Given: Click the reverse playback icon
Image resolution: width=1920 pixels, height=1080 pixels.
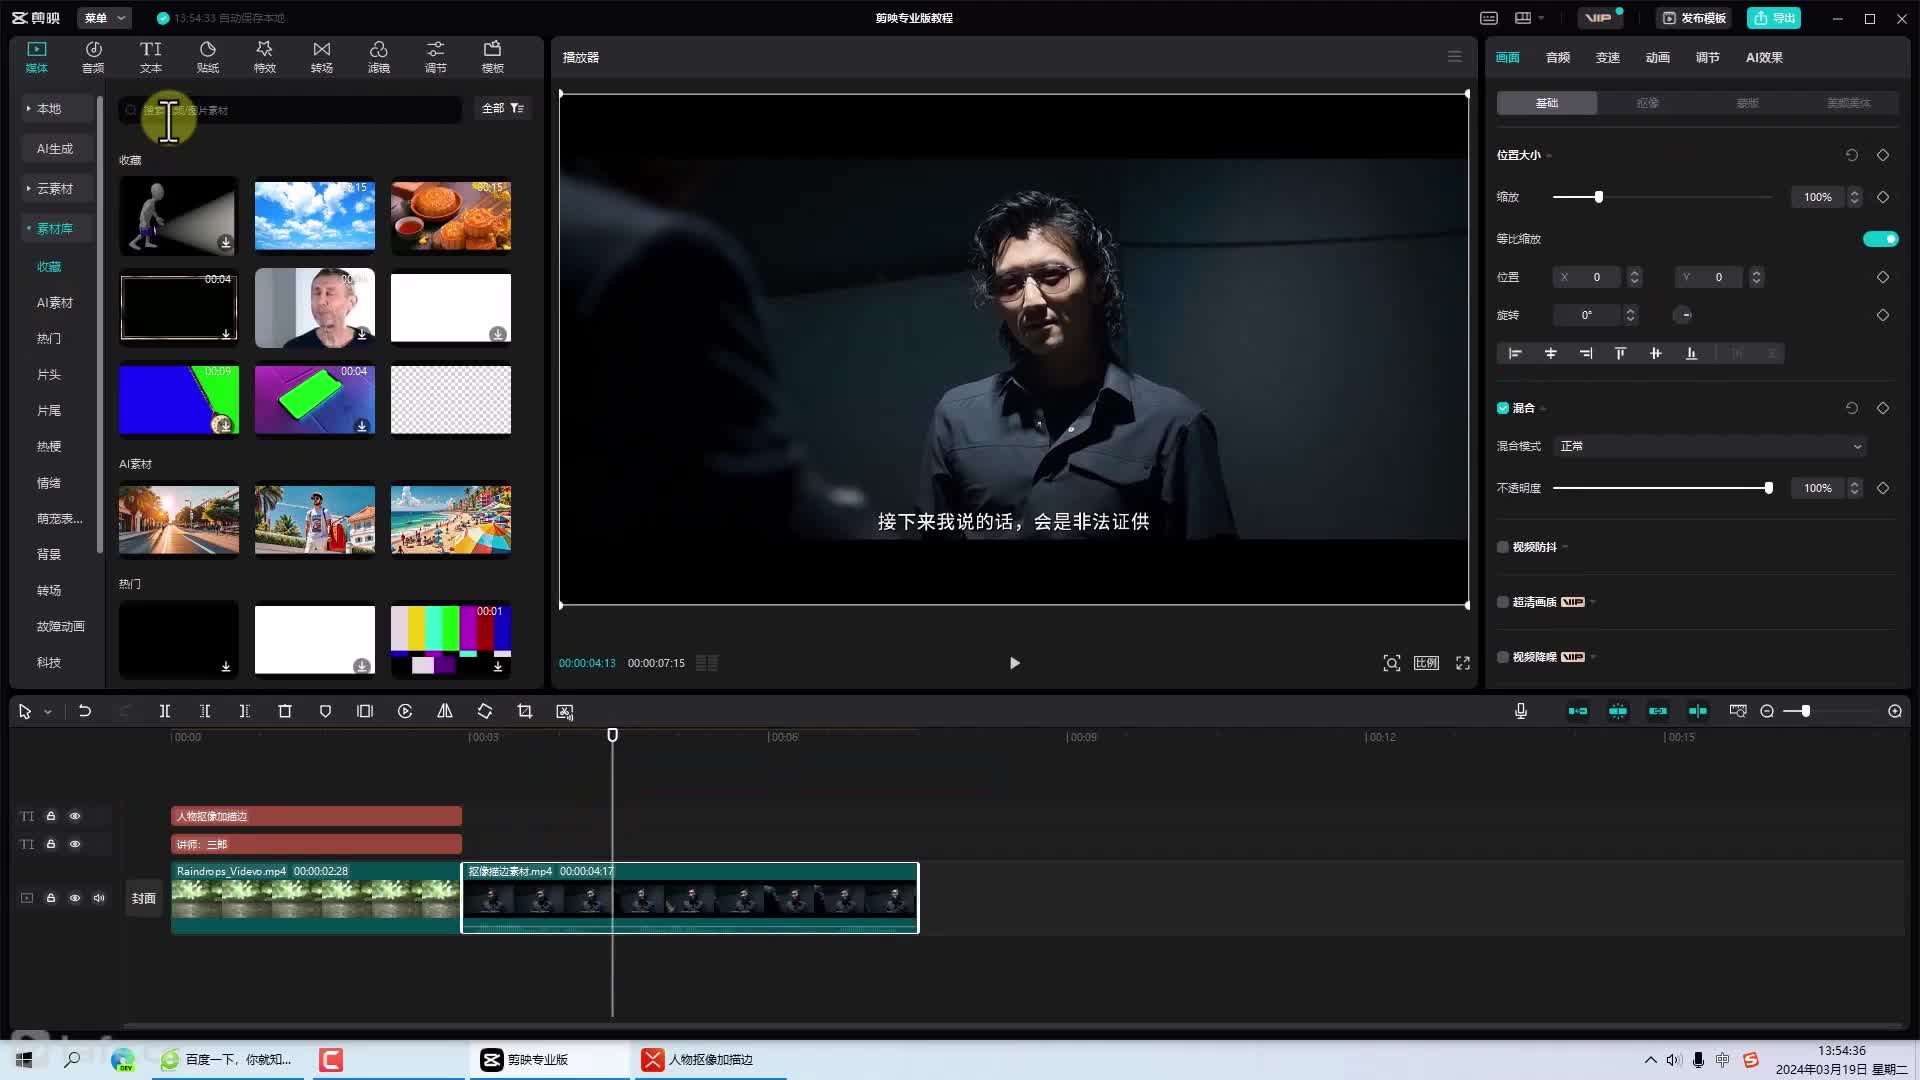Looking at the screenshot, I should (405, 711).
